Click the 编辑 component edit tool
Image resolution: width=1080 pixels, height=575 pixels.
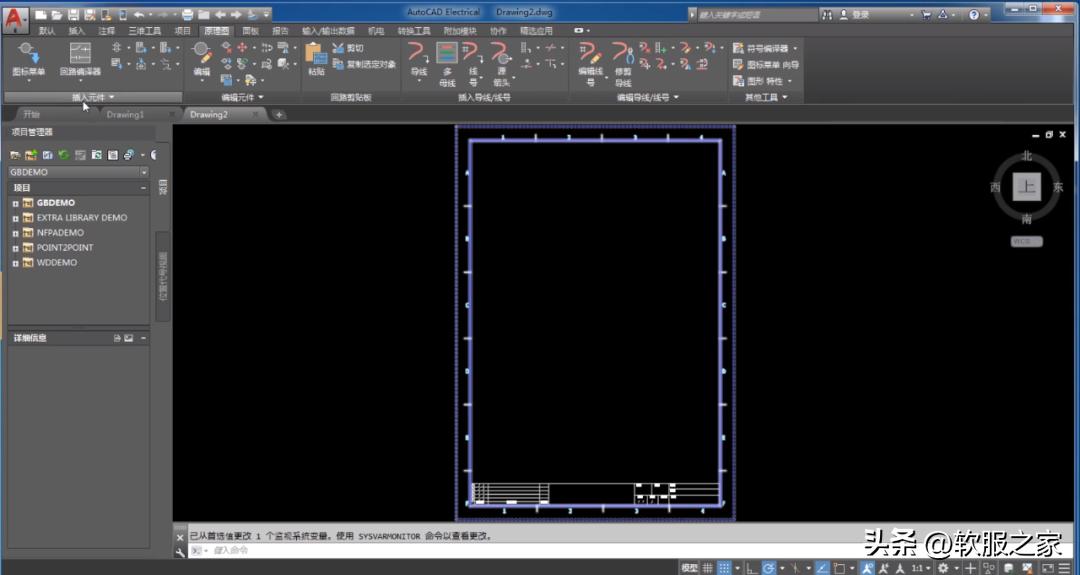(x=201, y=57)
